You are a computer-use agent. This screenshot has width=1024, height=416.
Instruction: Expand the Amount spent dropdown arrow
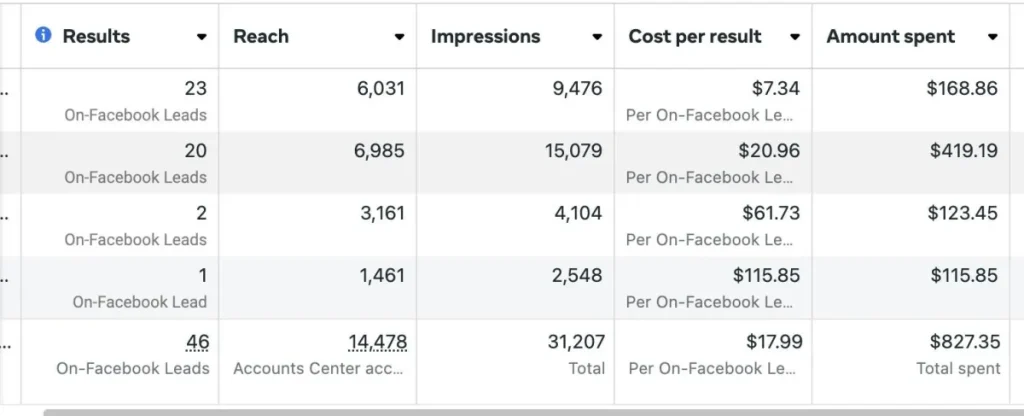[992, 37]
